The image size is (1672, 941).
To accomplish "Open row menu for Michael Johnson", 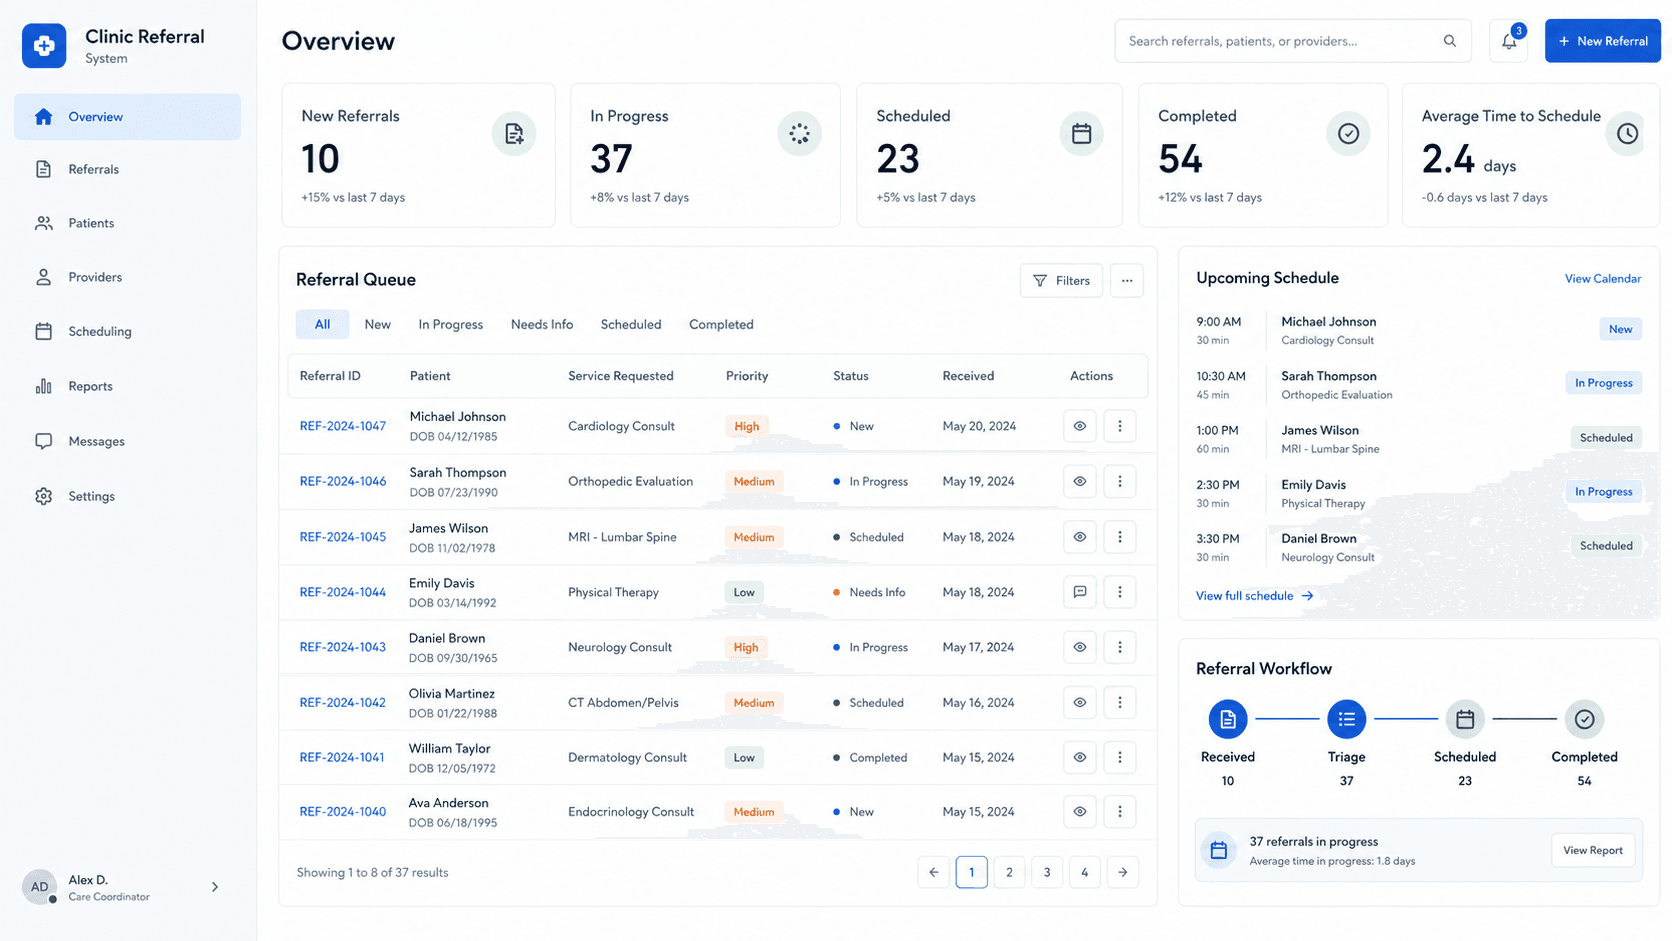I will [1120, 426].
